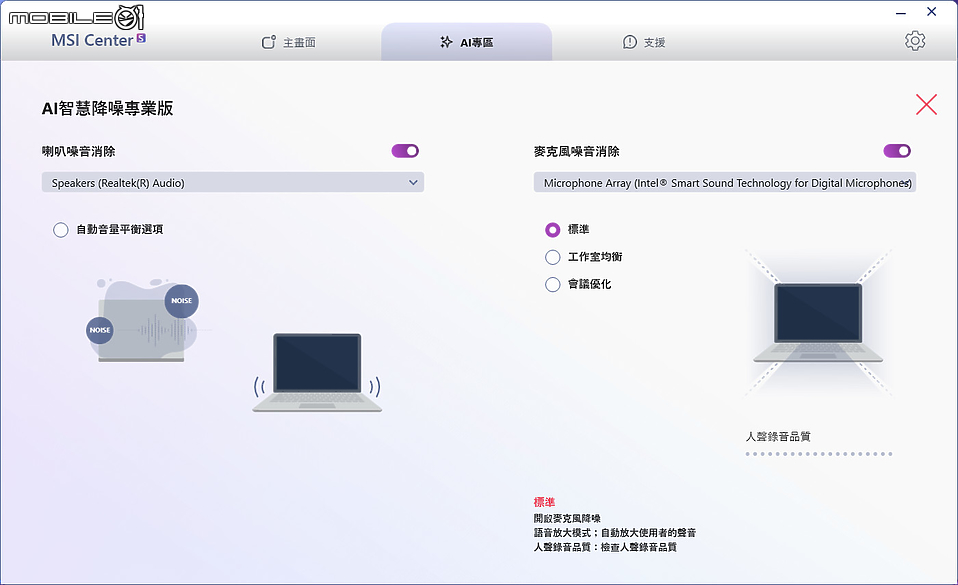Click the MSI Center logo text
The height and width of the screenshot is (585, 958).
point(92,40)
